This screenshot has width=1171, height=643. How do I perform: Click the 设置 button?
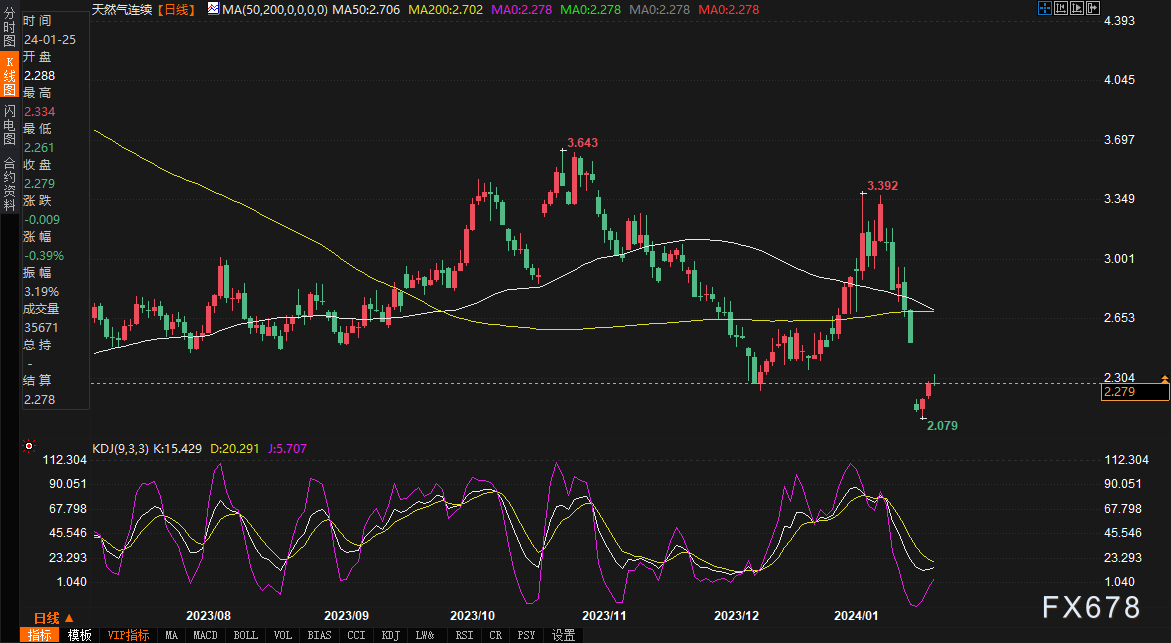point(563,635)
